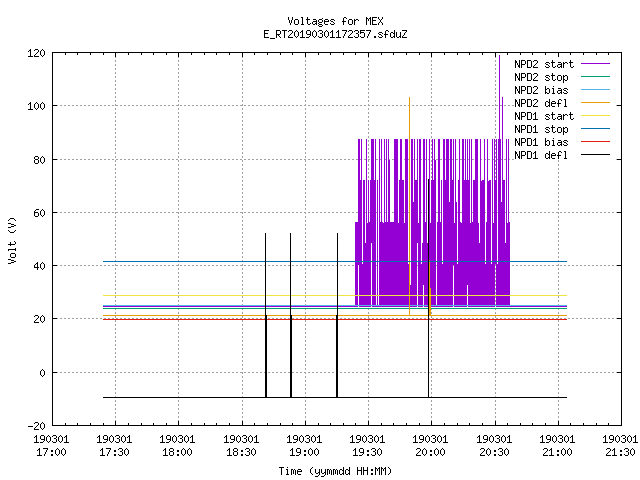Click the 17:30 x-axis time label
The height and width of the screenshot is (480, 640).
(x=114, y=452)
